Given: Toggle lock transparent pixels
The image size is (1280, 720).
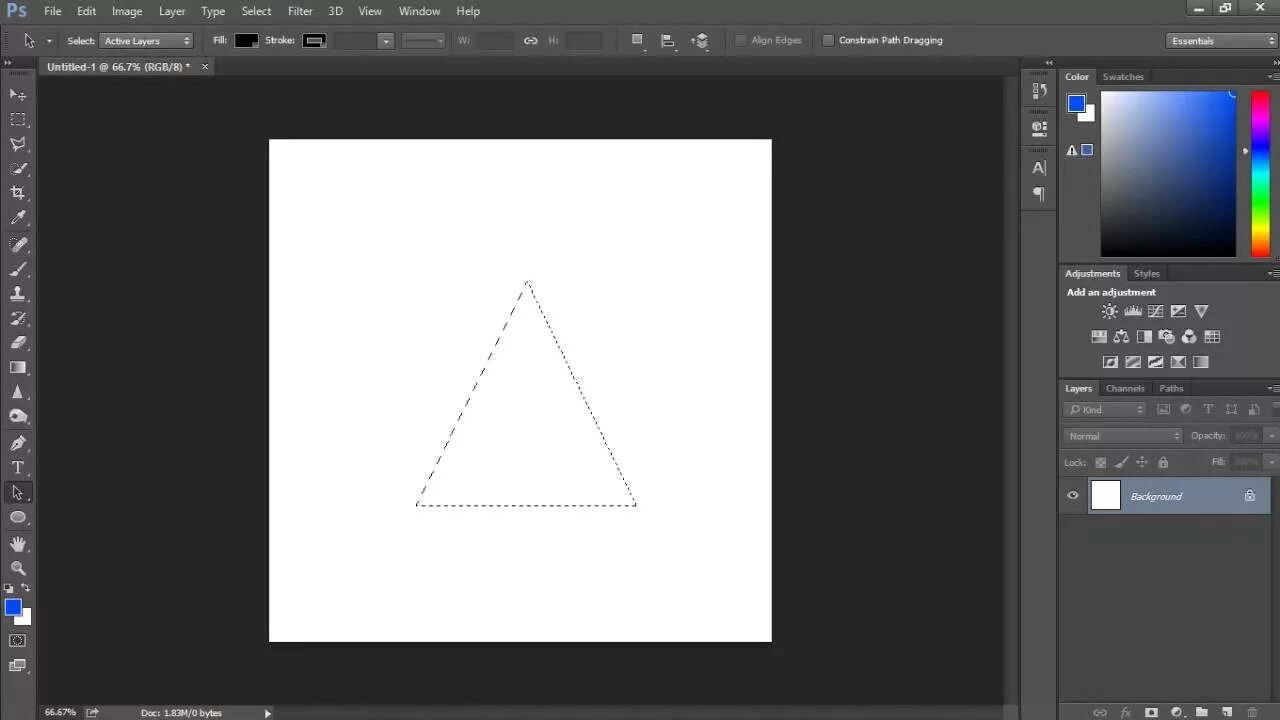Looking at the screenshot, I should point(1101,462).
